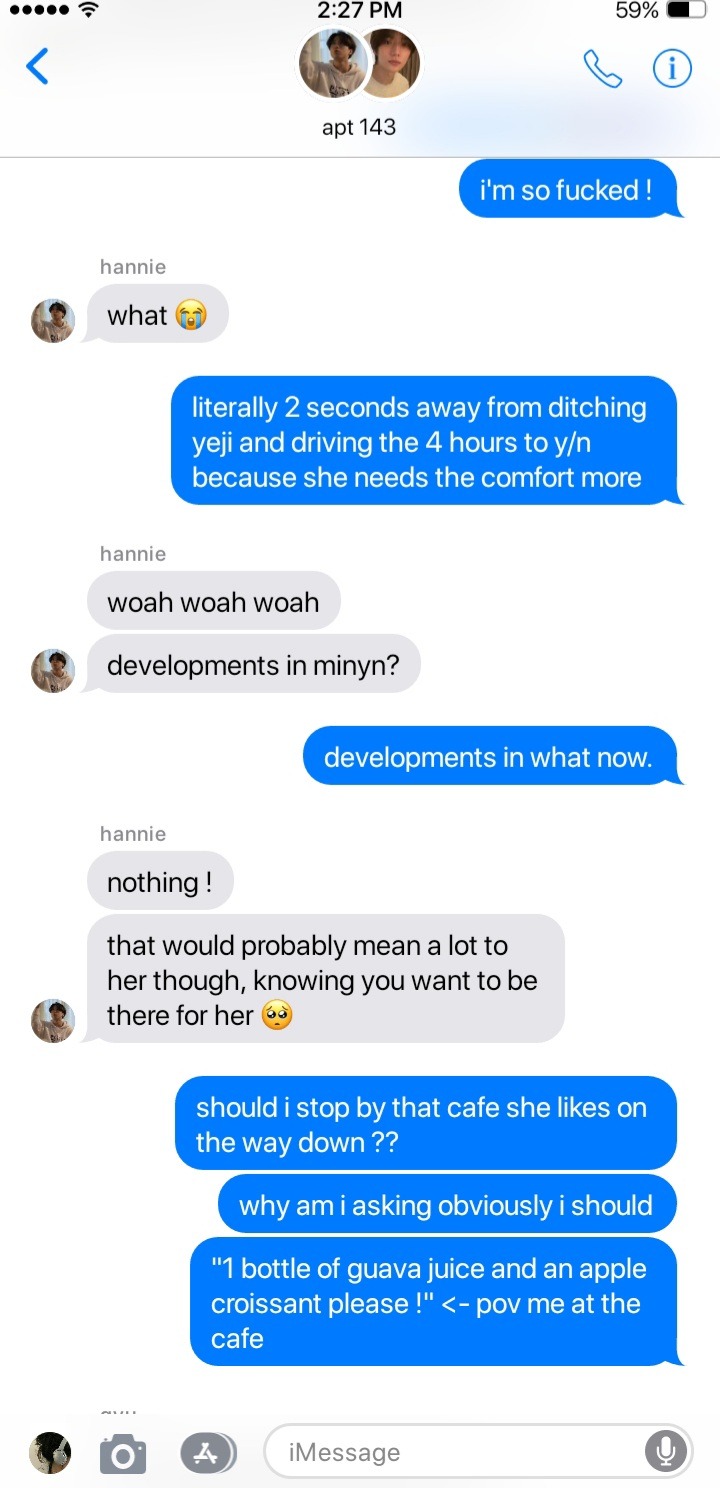The width and height of the screenshot is (720, 1488).
Task: Start a call with the phone icon
Action: (602, 68)
